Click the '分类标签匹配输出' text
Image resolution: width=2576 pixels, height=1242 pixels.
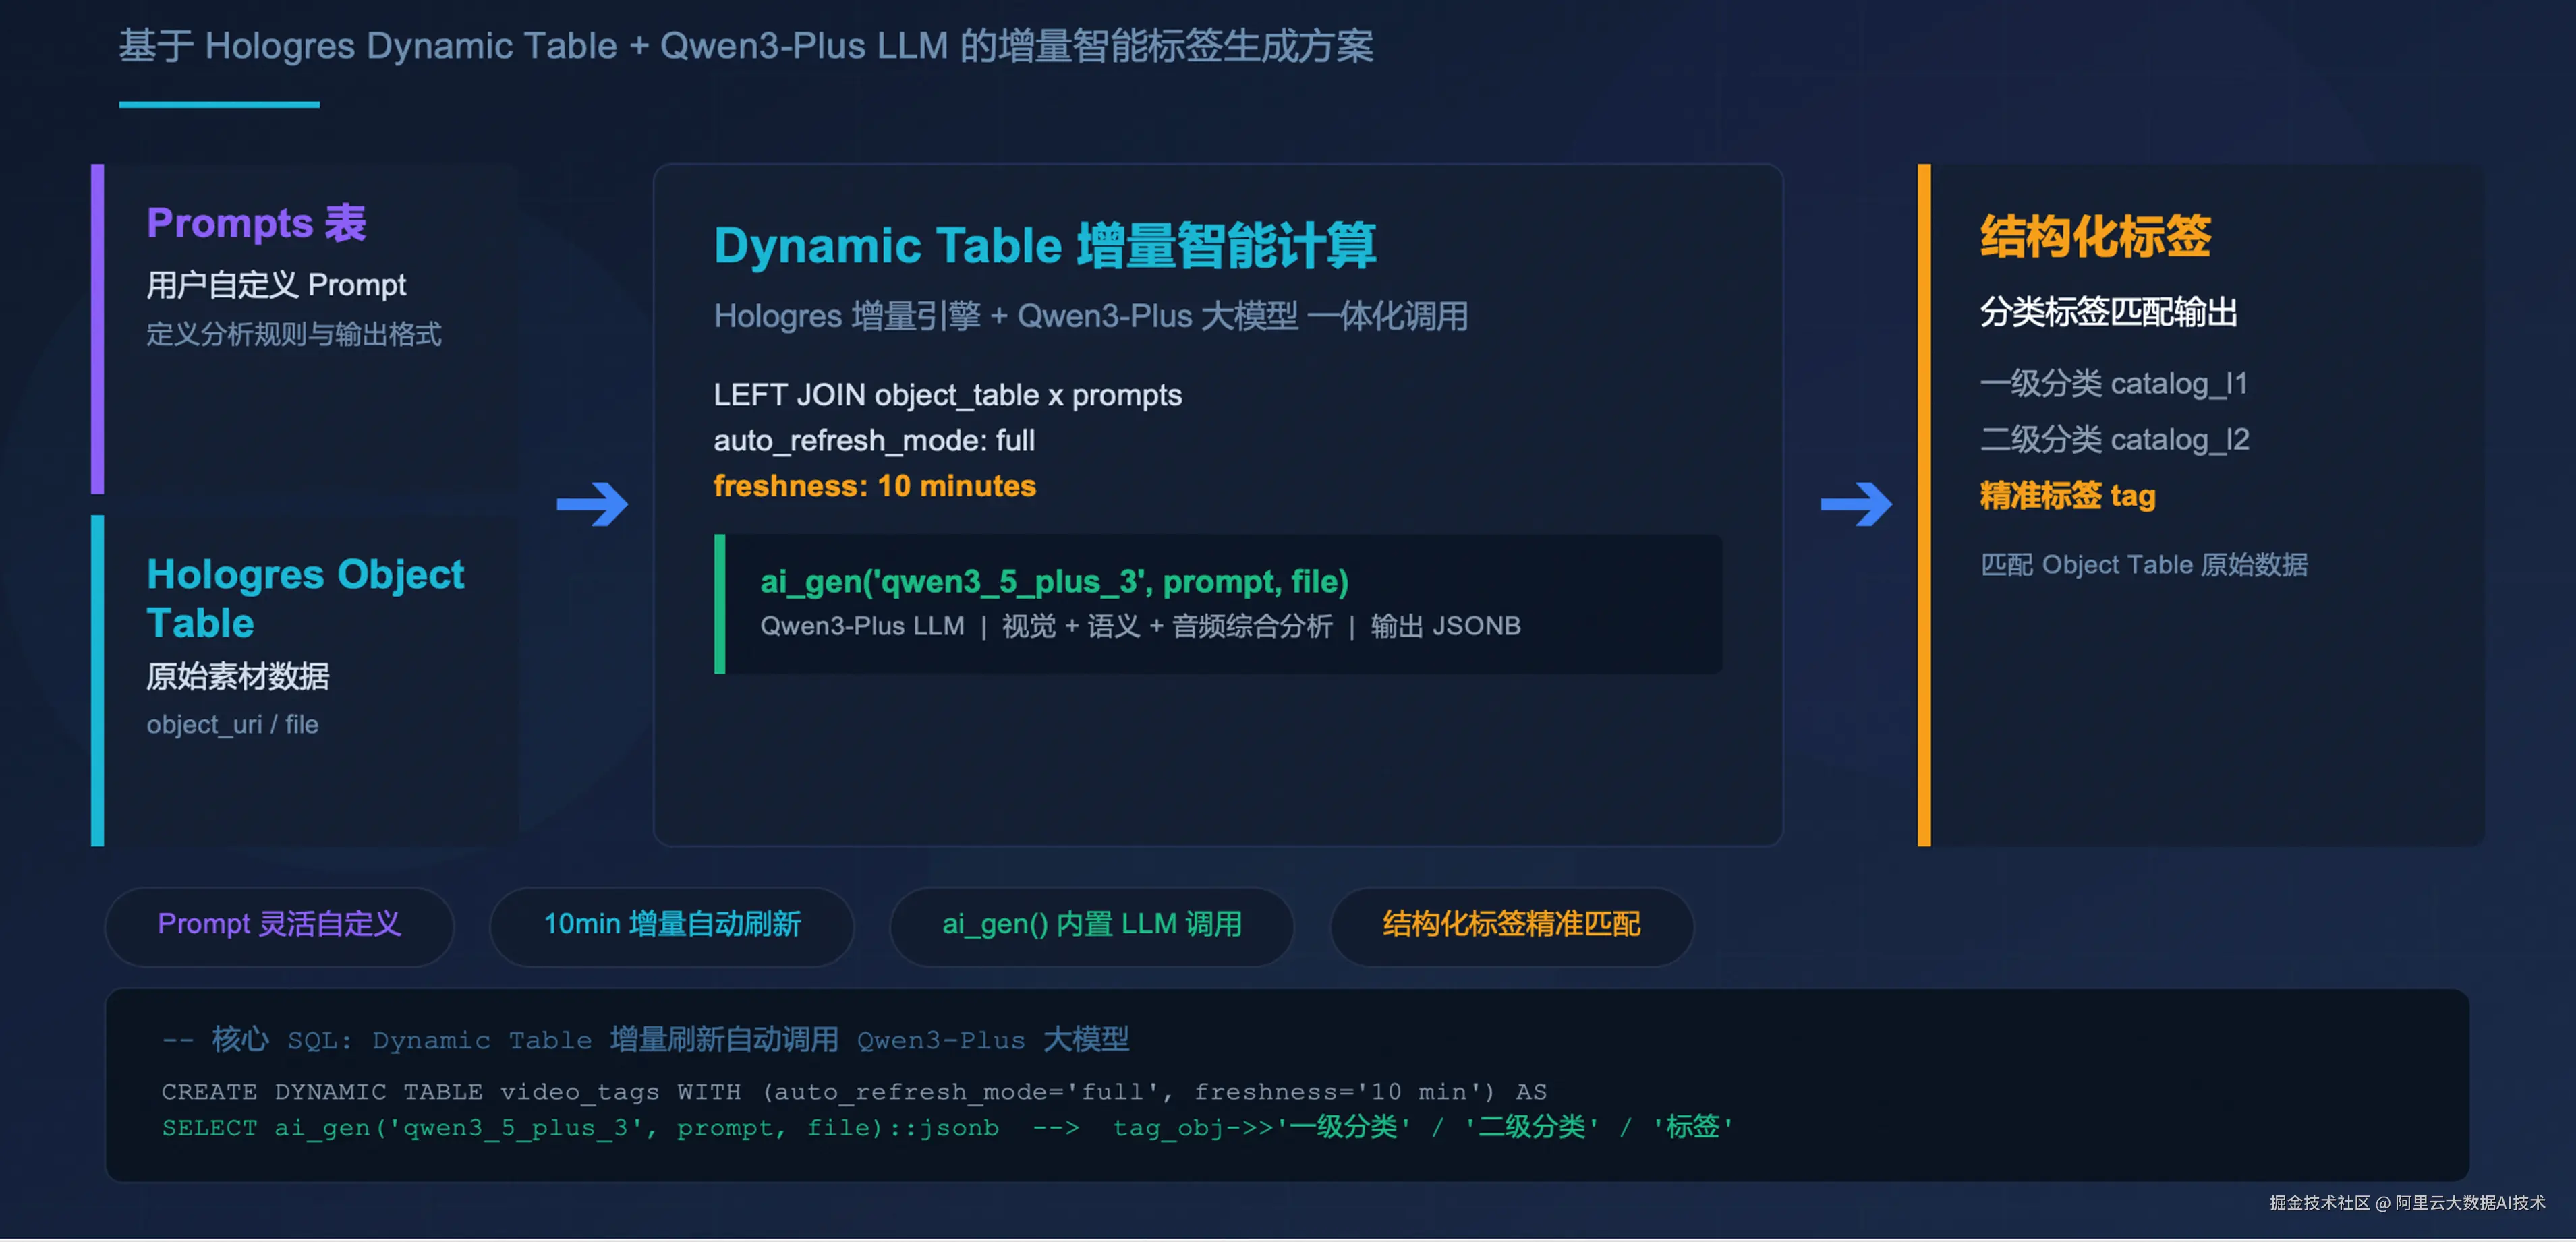(x=2108, y=312)
